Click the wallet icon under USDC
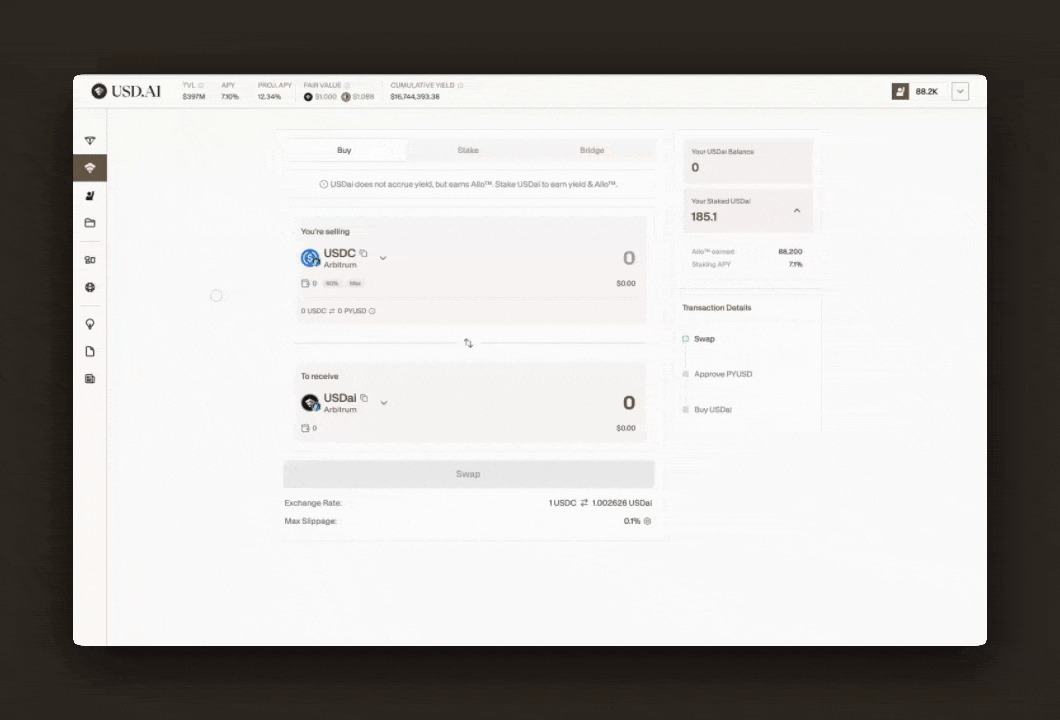 pos(305,283)
